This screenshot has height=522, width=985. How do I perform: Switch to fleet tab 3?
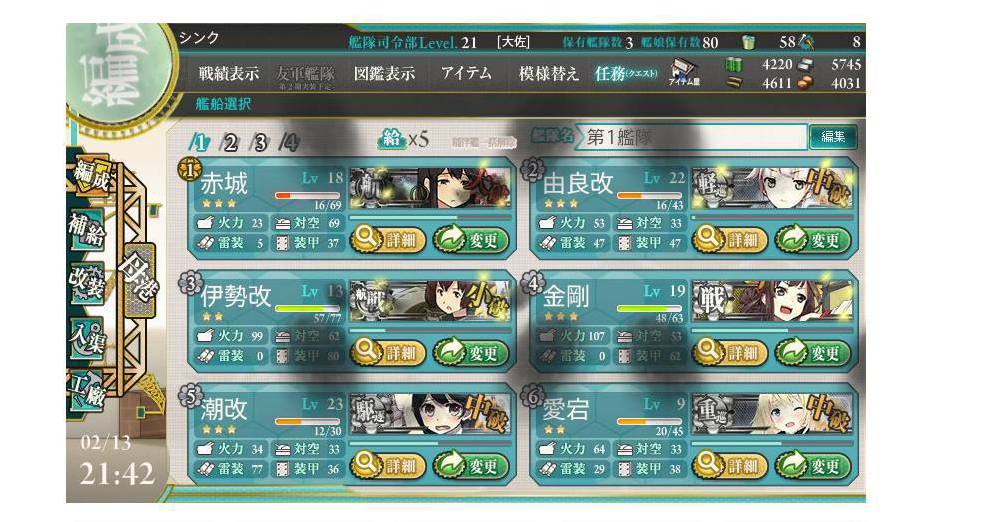(259, 143)
